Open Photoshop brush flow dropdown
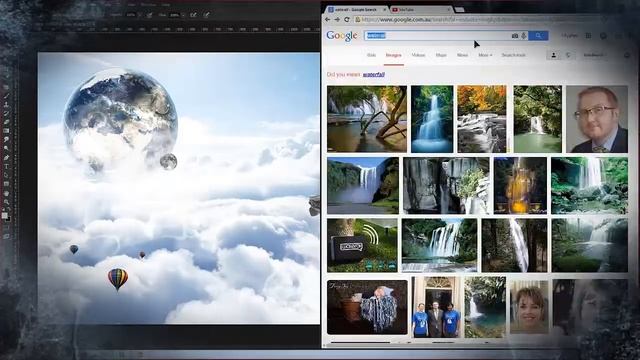The image size is (640, 360). coord(183,15)
